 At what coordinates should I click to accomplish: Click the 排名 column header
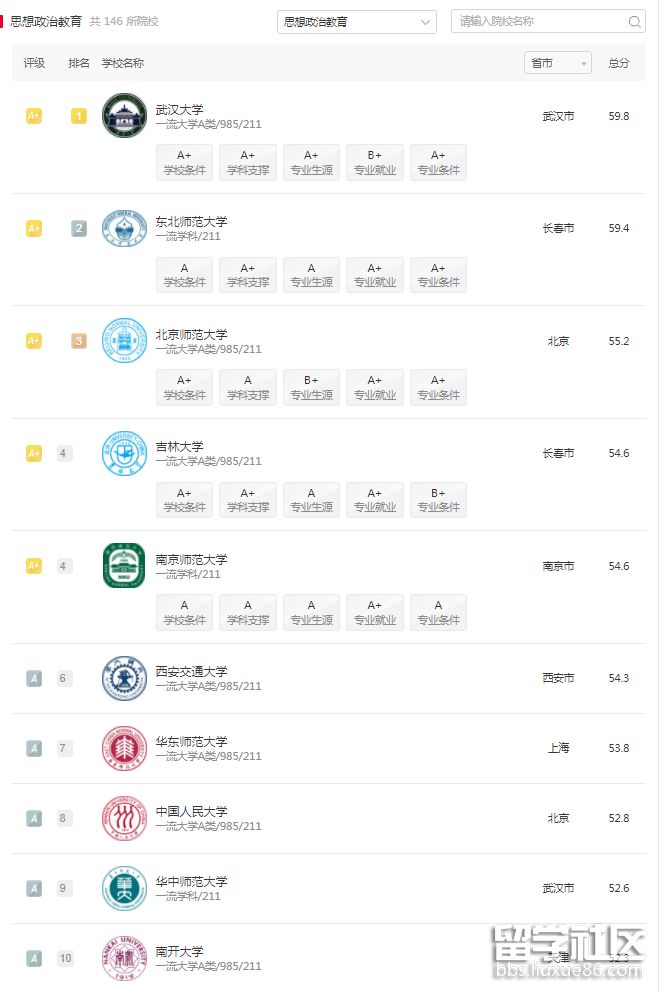click(79, 63)
